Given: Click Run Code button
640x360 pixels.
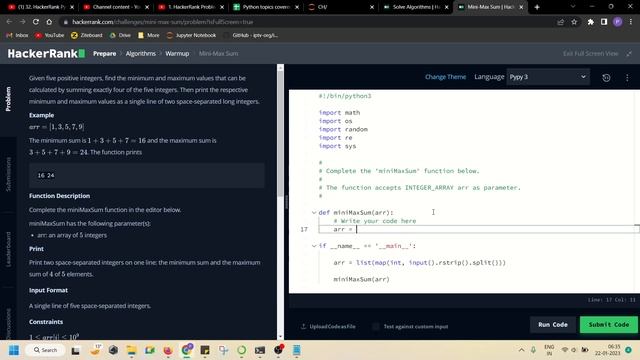Looking at the screenshot, I should point(553,324).
